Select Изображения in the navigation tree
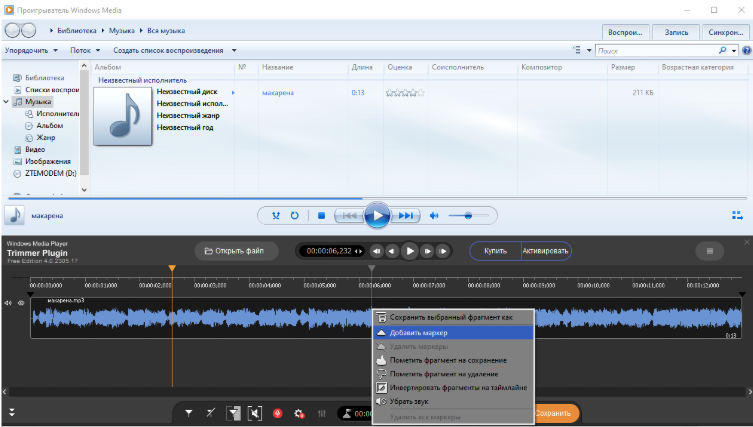753x427 pixels. [x=42, y=161]
